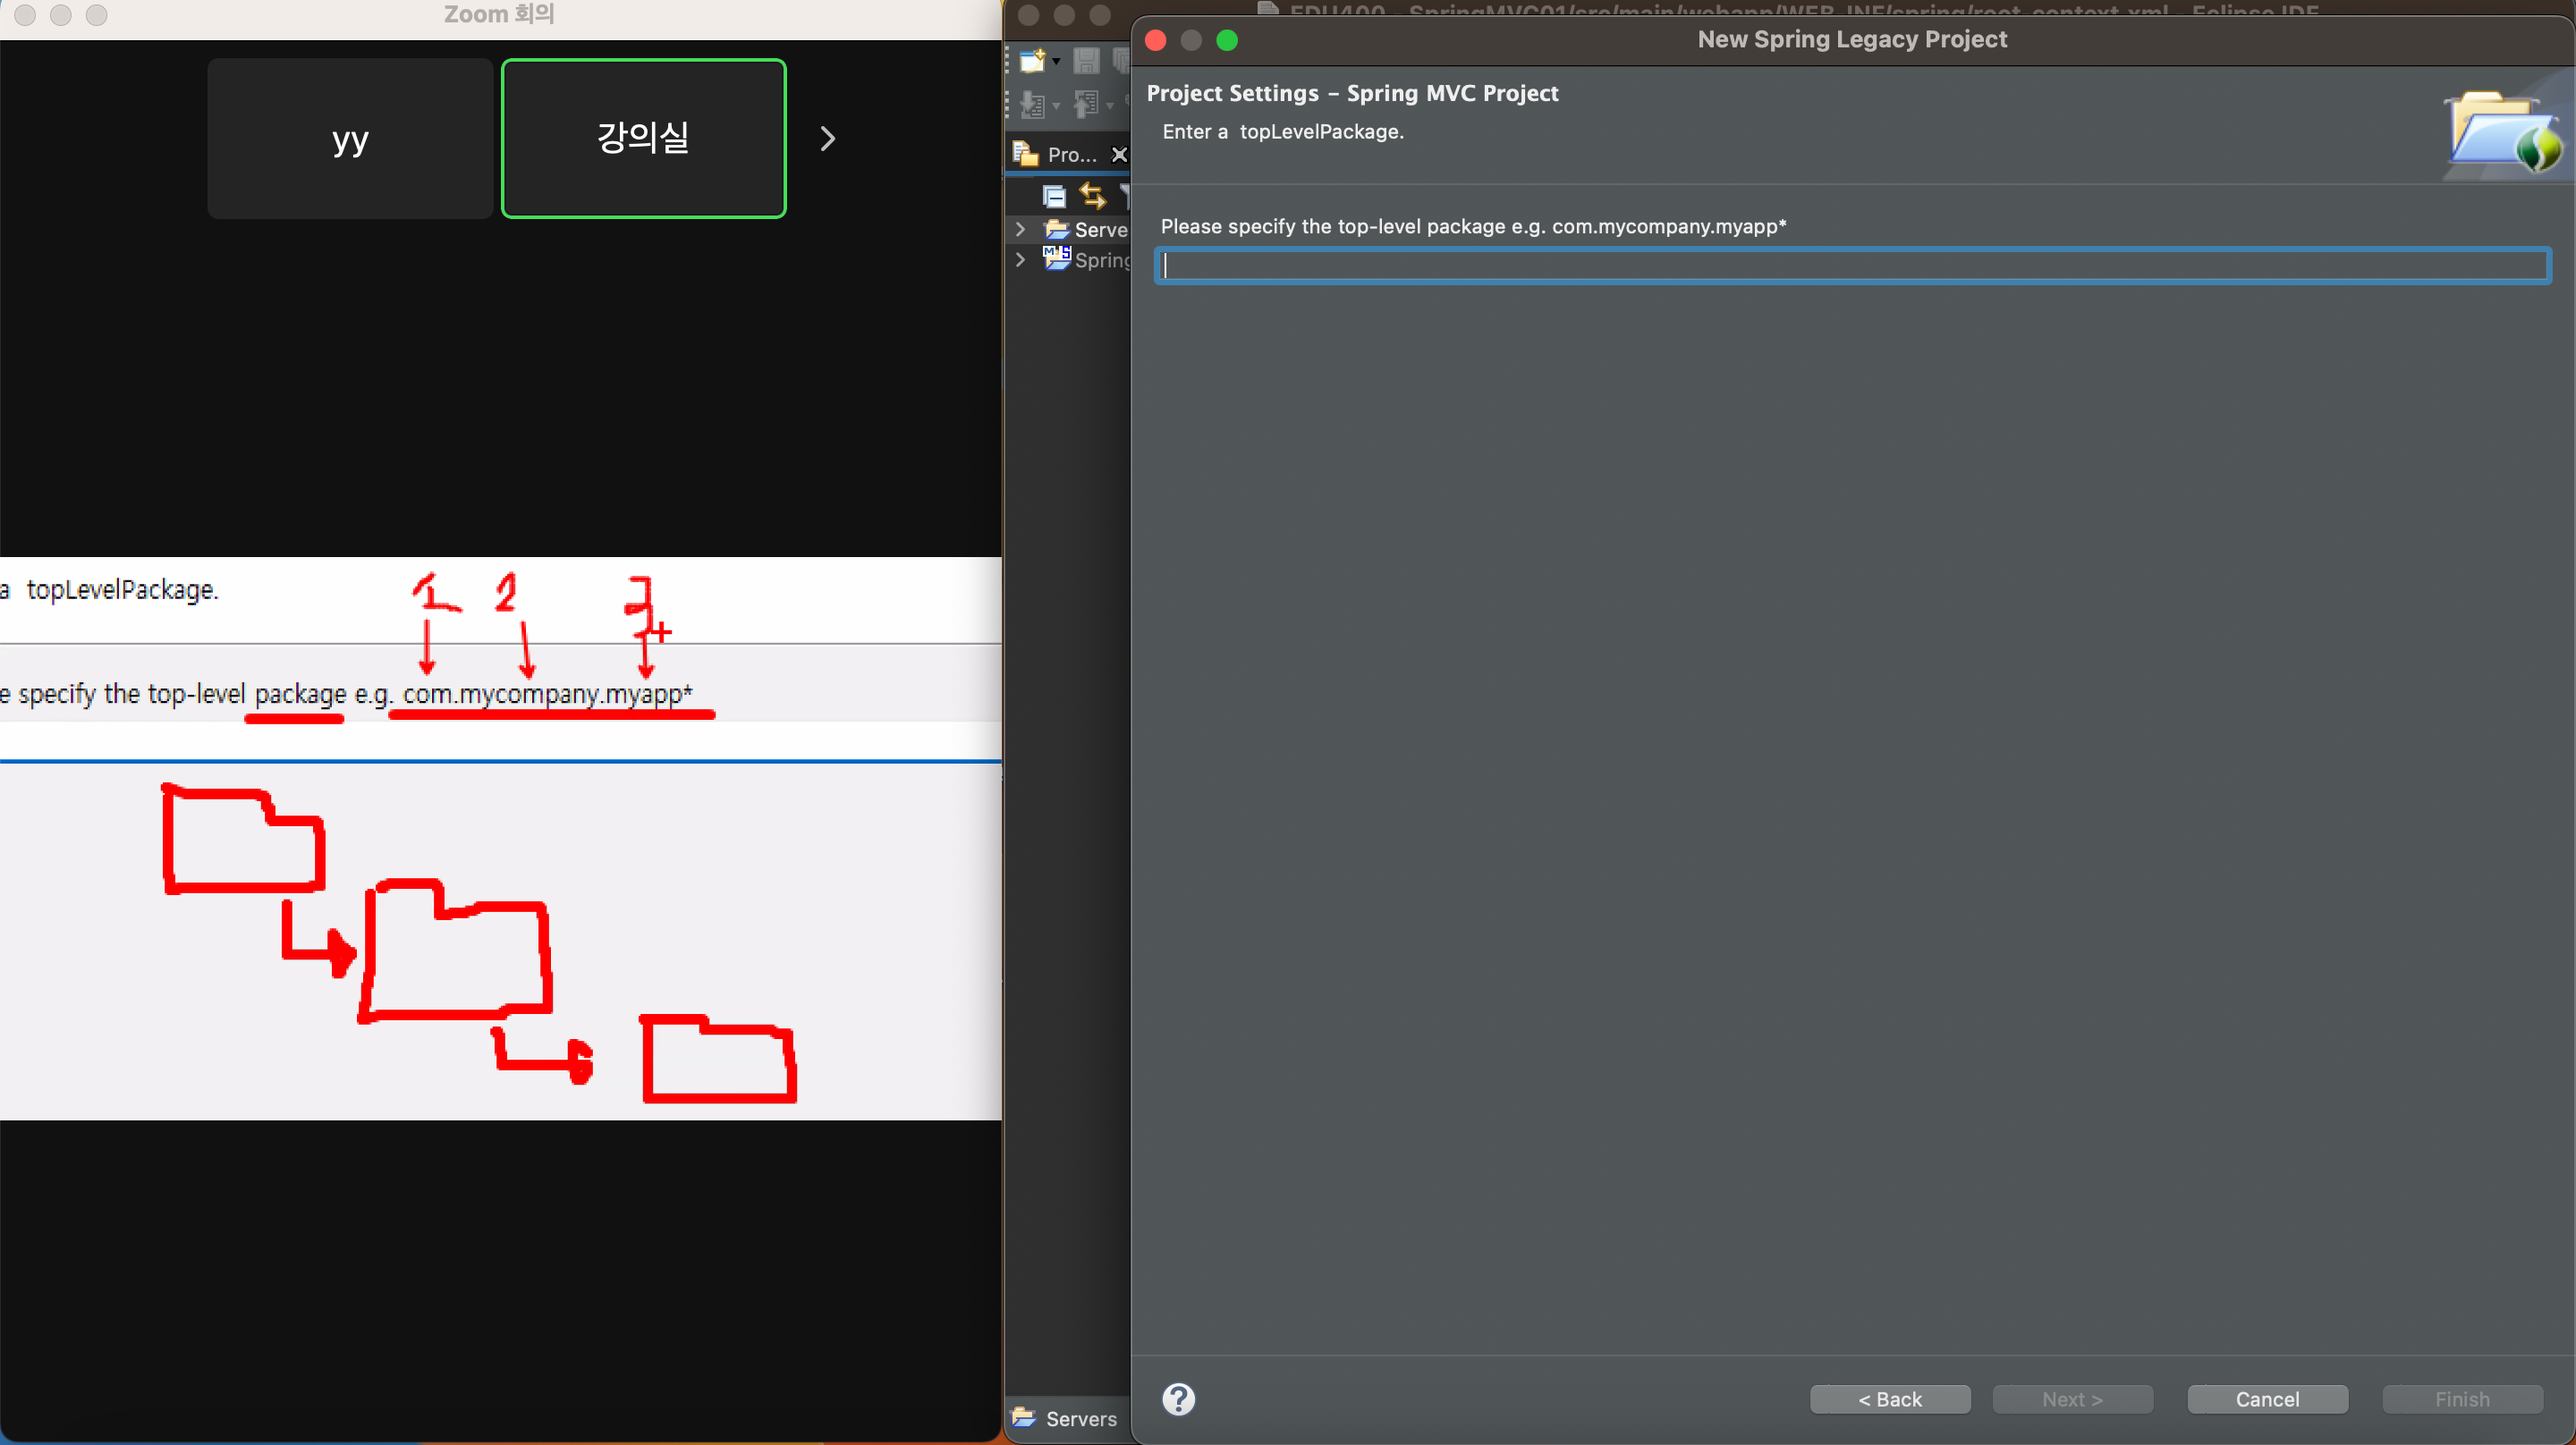Open the New wizard dropdown arrow
Viewport: 2576px width, 1445px height.
pos(1056,62)
